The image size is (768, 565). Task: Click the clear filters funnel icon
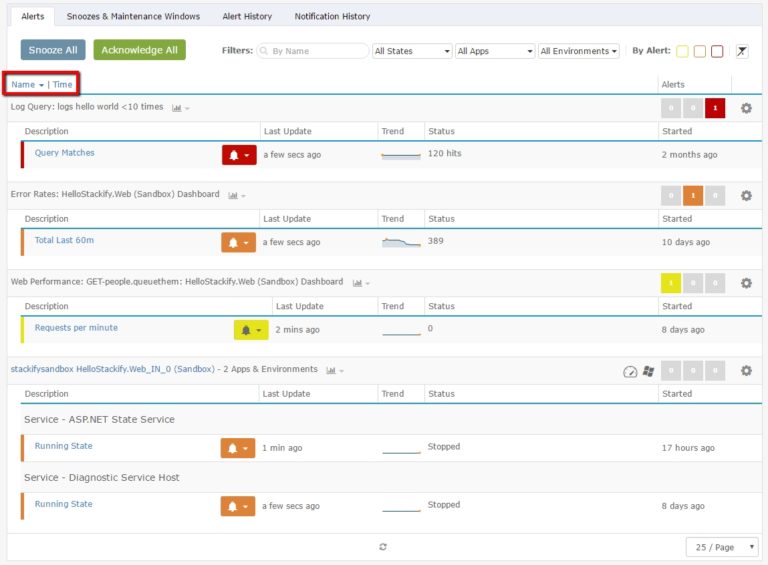(742, 51)
